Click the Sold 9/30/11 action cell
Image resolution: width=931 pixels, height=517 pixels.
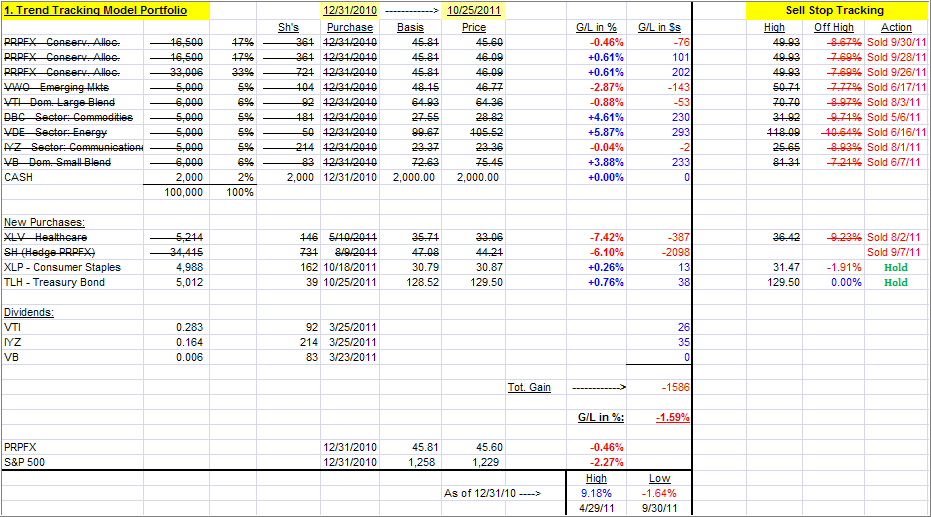[896, 42]
